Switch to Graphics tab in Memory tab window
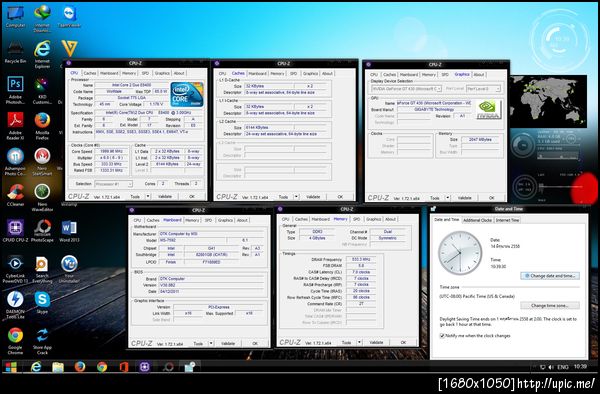This screenshot has height=394, width=600. 373,219
